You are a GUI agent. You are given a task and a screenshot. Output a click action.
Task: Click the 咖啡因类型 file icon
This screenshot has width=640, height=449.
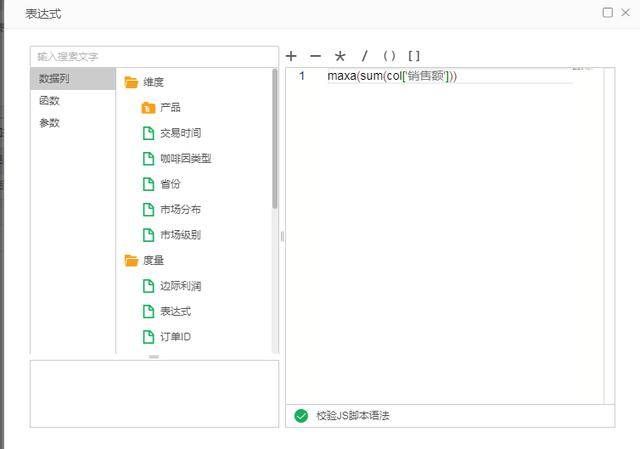(148, 158)
